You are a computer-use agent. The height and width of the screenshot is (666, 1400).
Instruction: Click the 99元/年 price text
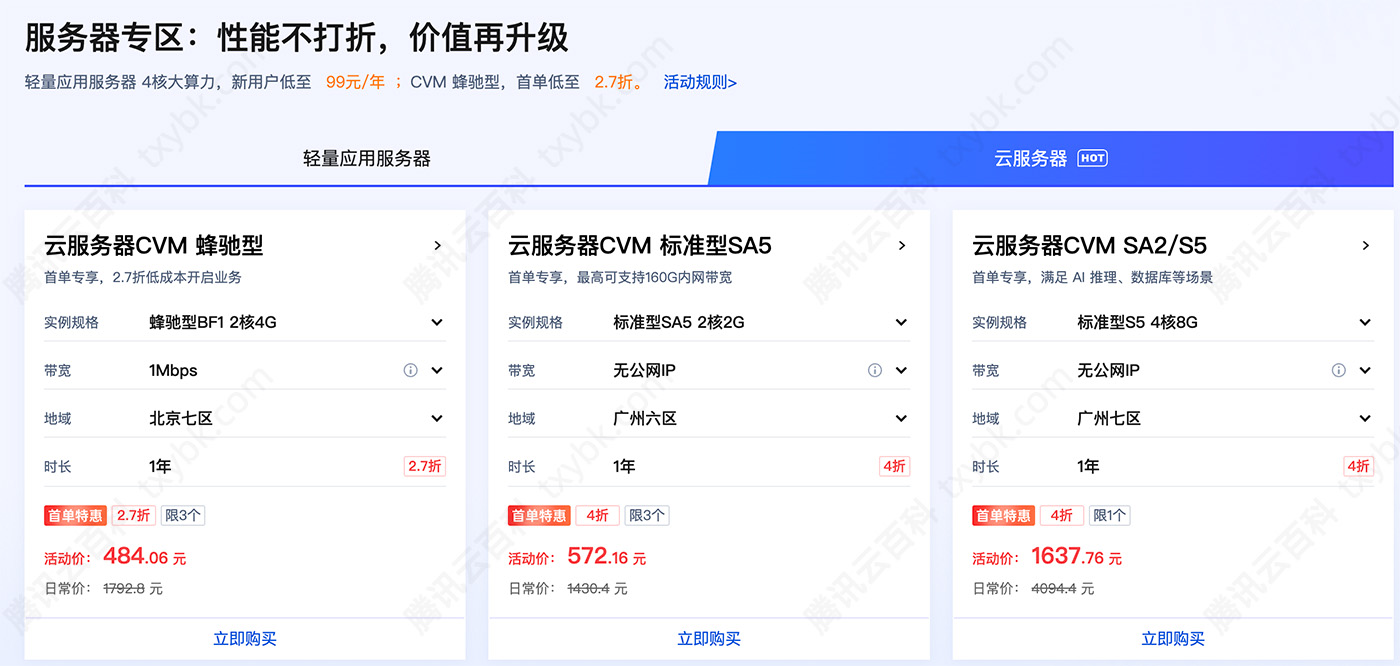tap(355, 82)
